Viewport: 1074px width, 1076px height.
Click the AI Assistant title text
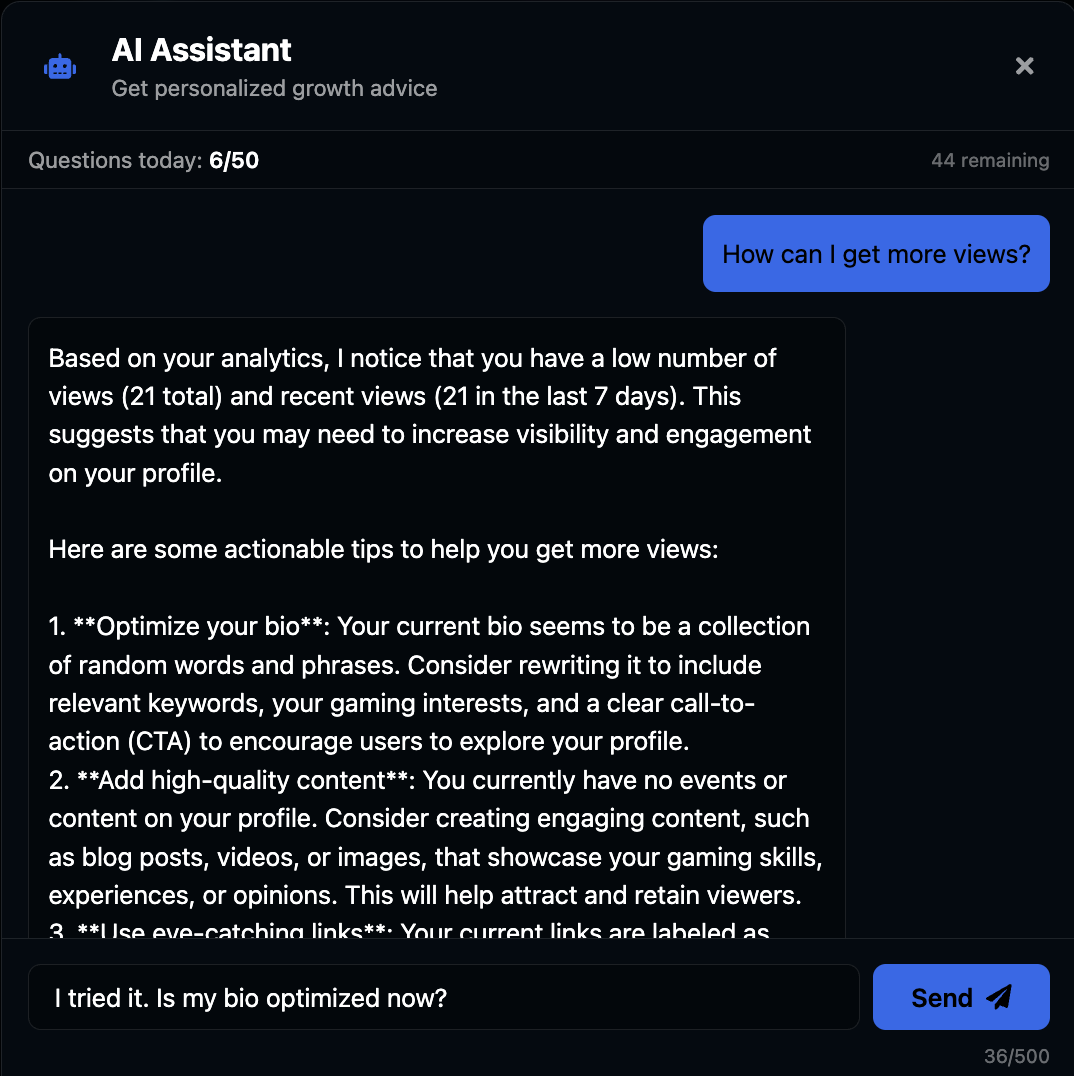tap(202, 49)
